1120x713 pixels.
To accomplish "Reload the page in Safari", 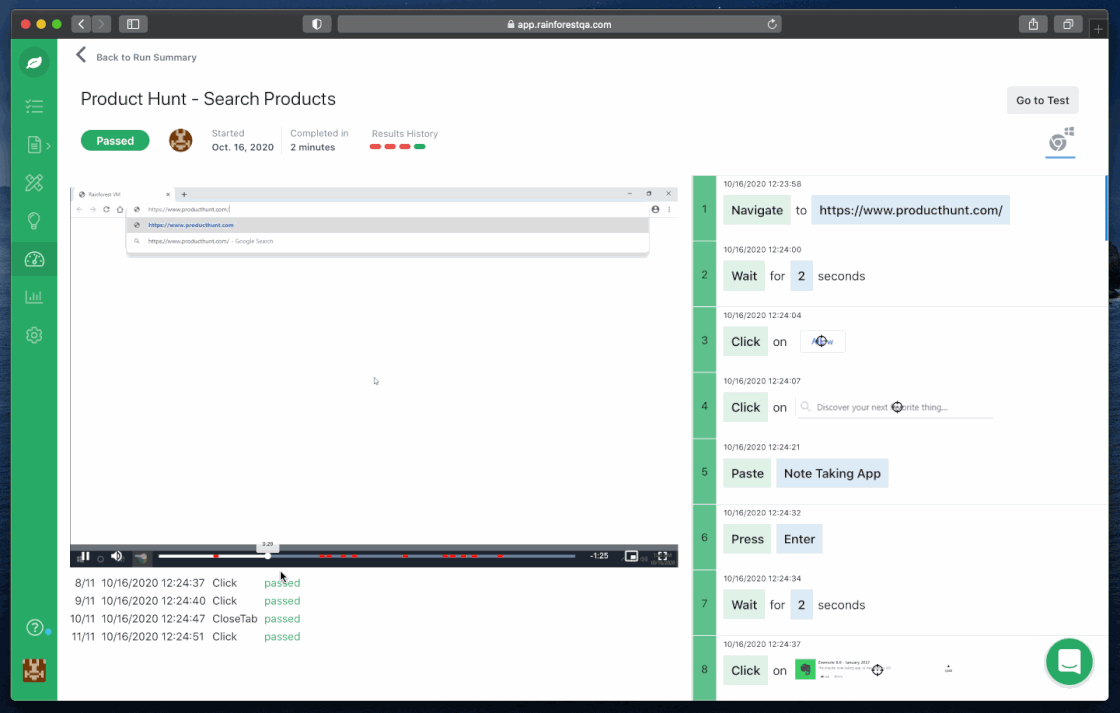I will click(x=772, y=24).
